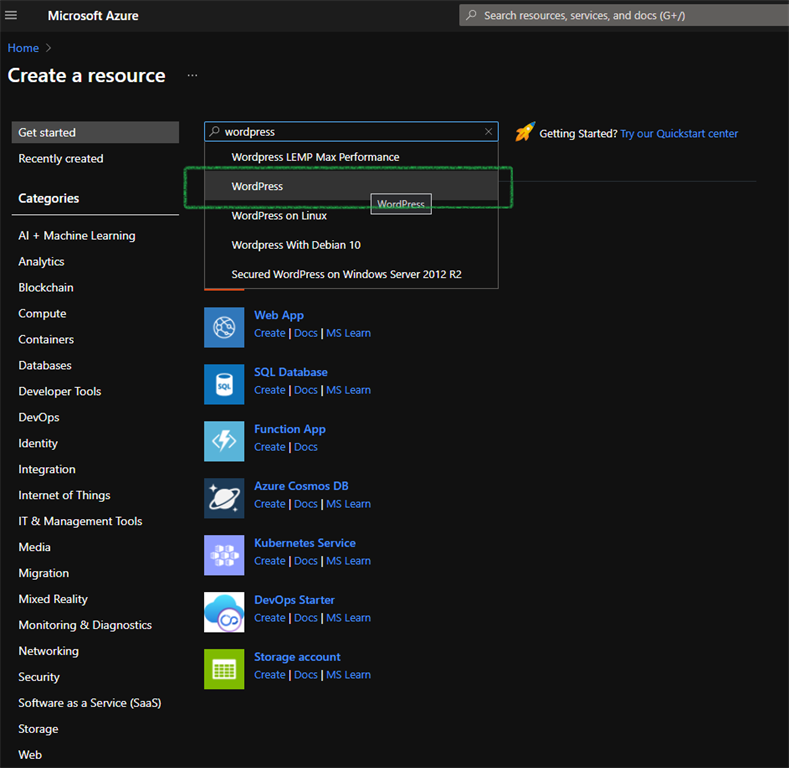
Task: Open the Identity category
Action: (38, 443)
